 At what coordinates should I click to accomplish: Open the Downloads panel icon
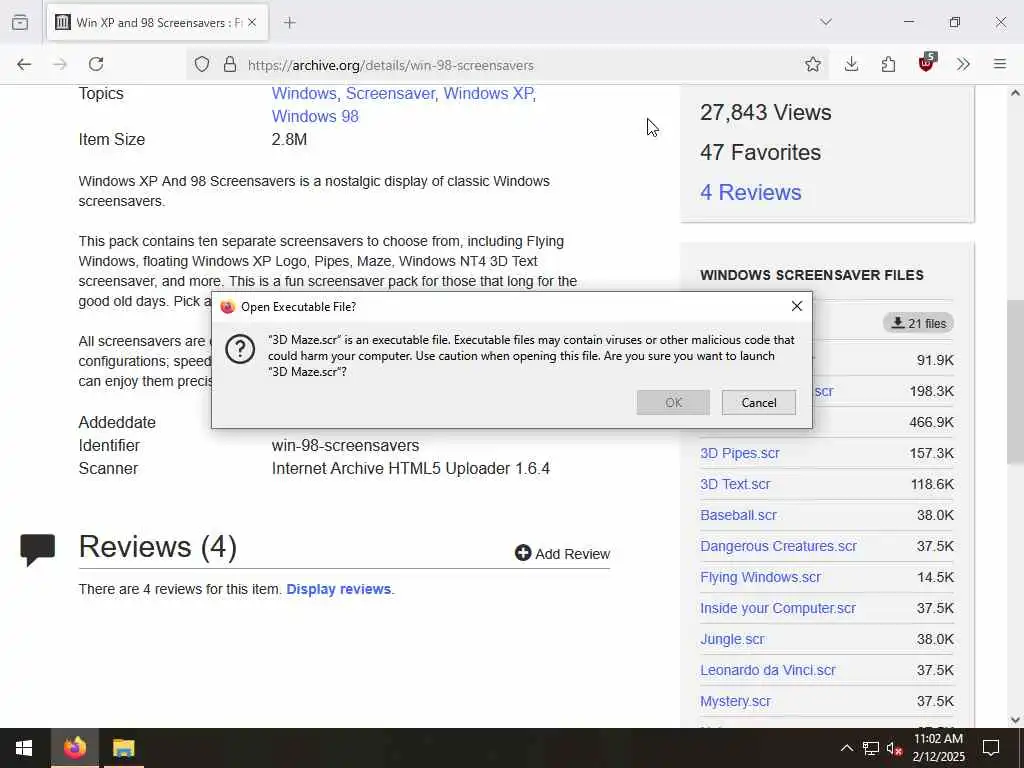tap(851, 64)
